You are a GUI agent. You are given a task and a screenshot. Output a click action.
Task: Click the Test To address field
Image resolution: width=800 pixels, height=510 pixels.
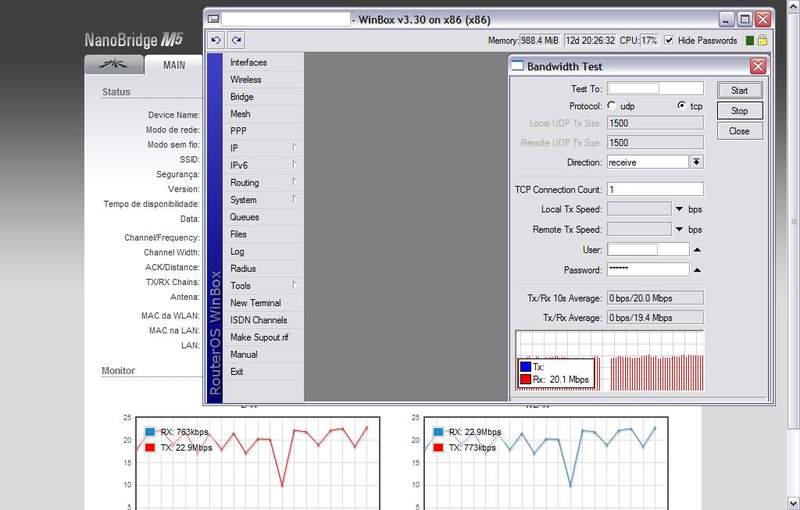point(655,89)
